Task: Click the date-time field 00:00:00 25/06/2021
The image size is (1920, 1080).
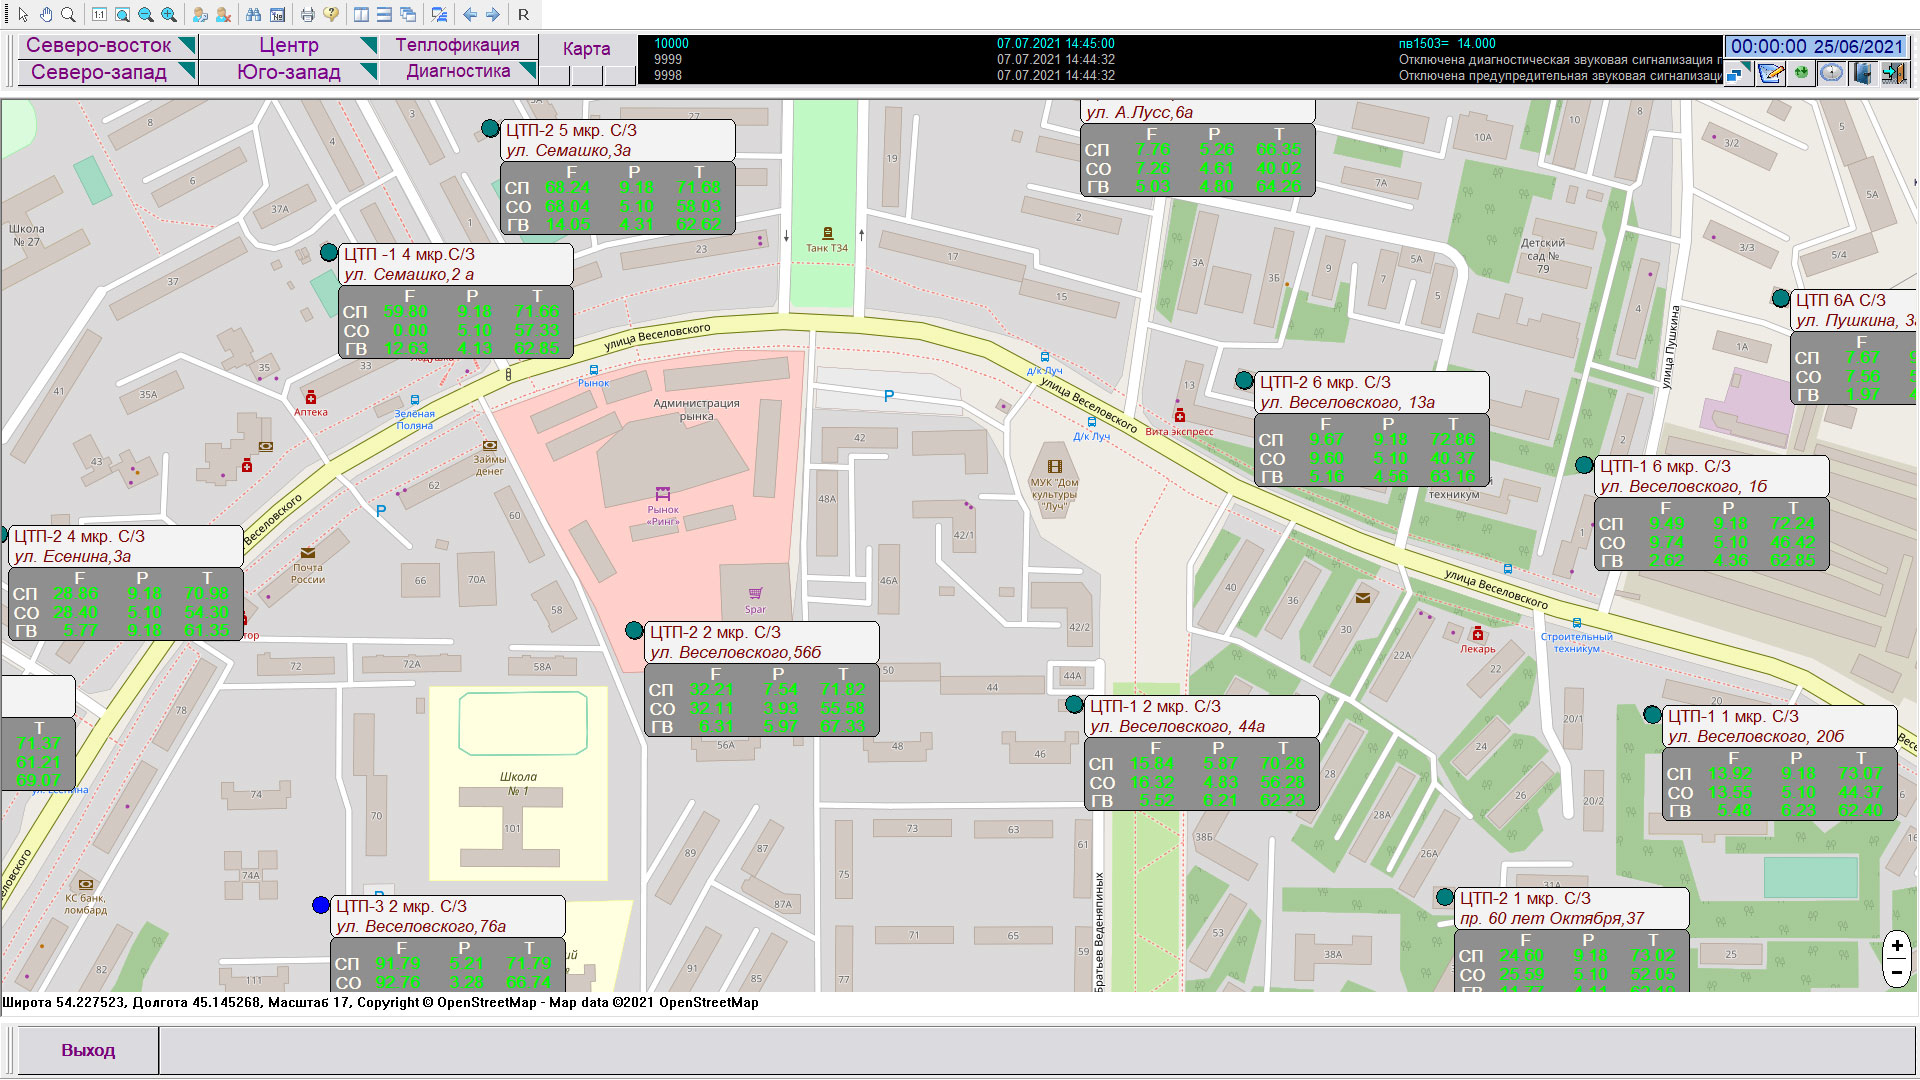Action: [x=1816, y=46]
